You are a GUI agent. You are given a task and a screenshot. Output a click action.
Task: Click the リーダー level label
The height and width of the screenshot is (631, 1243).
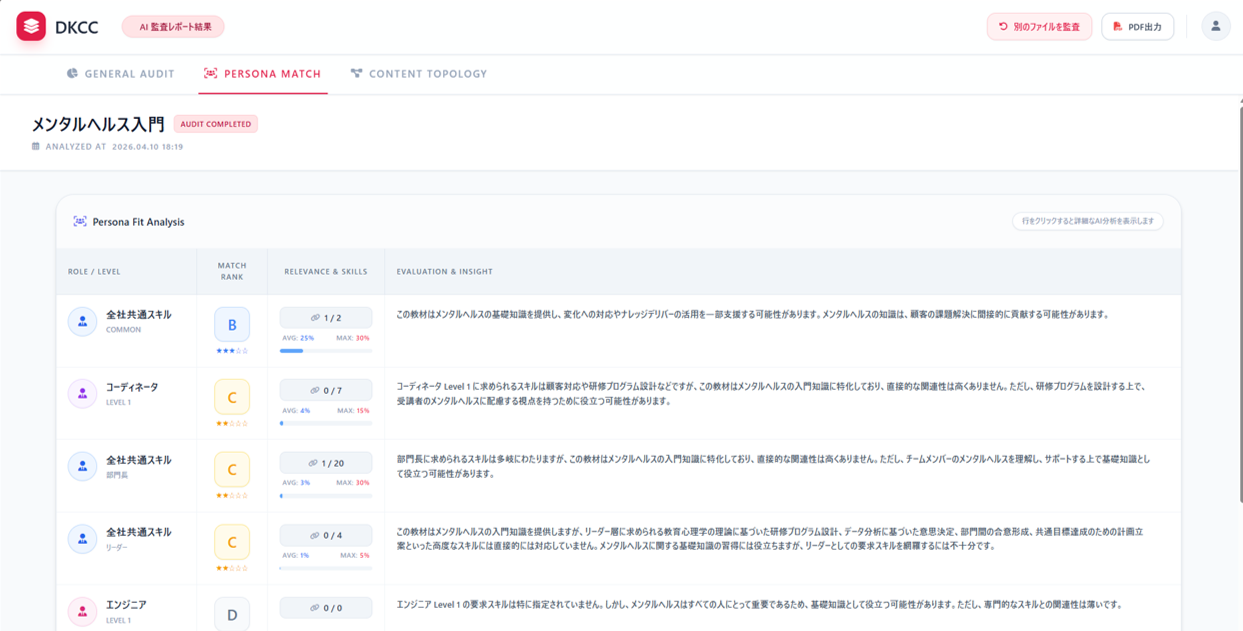click(117, 548)
